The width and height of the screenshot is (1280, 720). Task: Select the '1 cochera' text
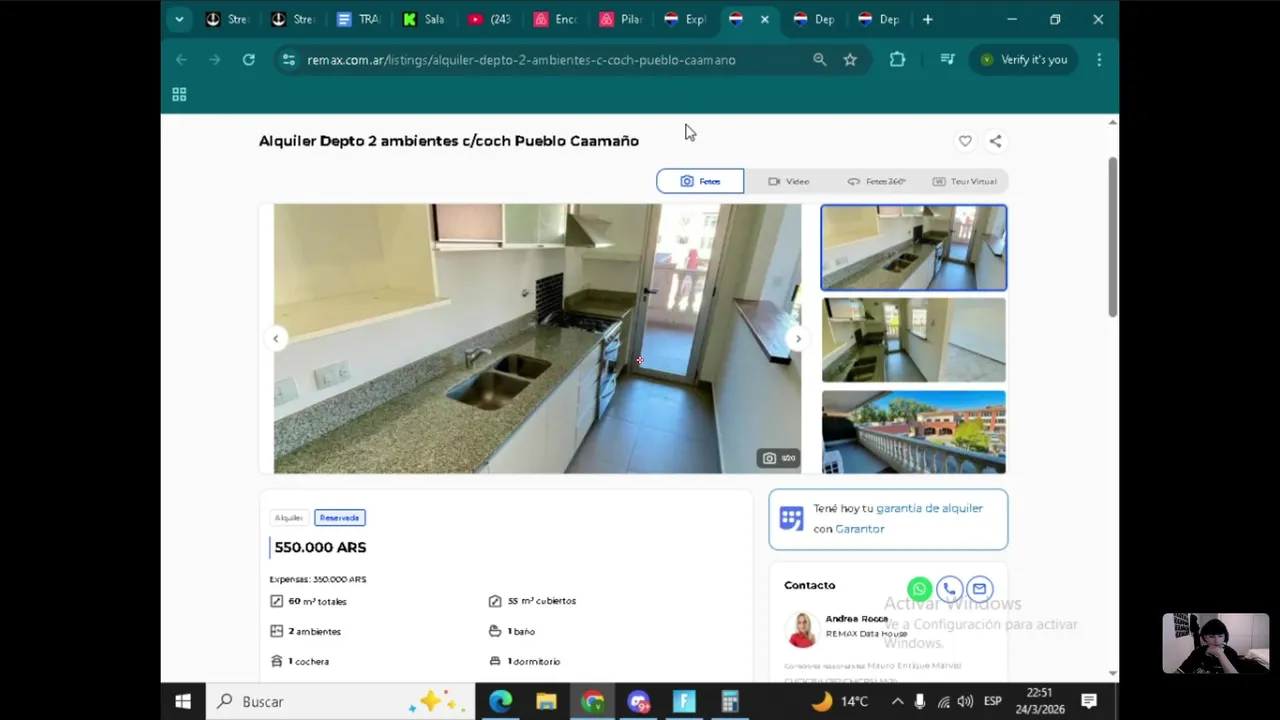[308, 661]
